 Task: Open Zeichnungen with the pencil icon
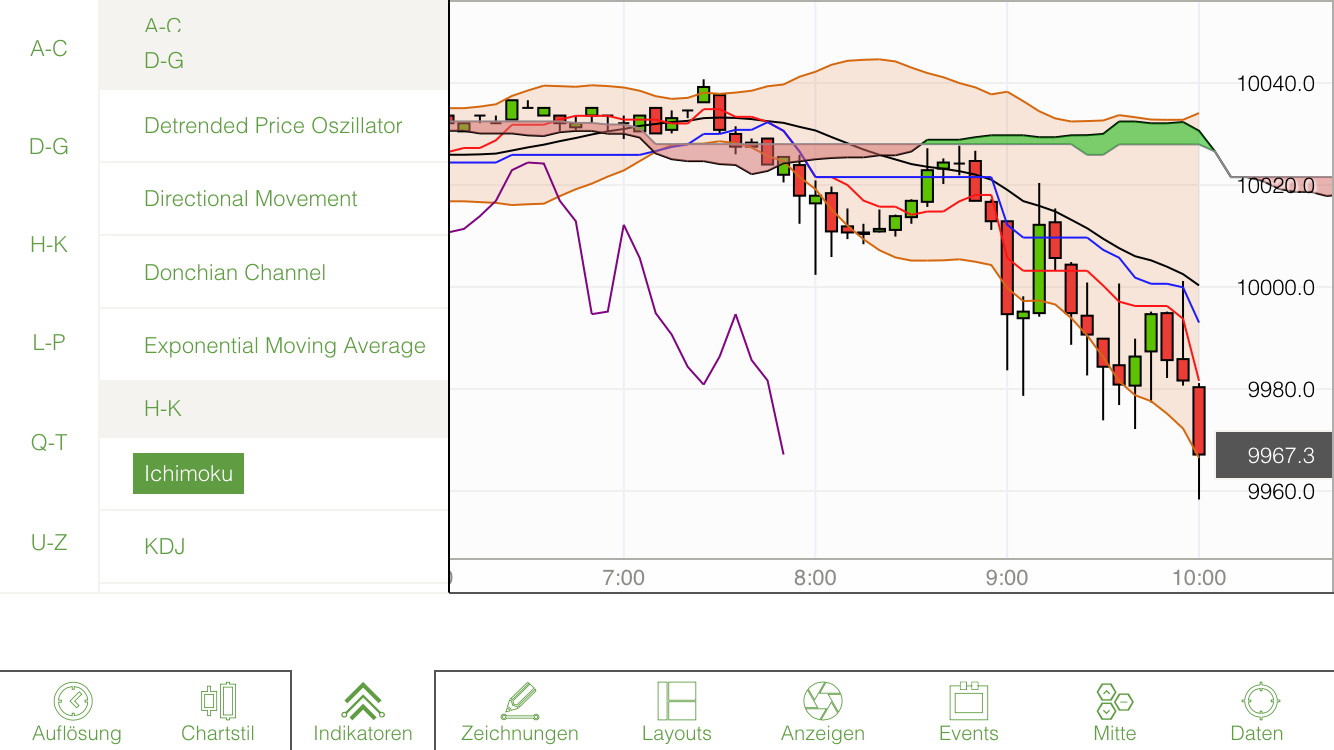(520, 700)
